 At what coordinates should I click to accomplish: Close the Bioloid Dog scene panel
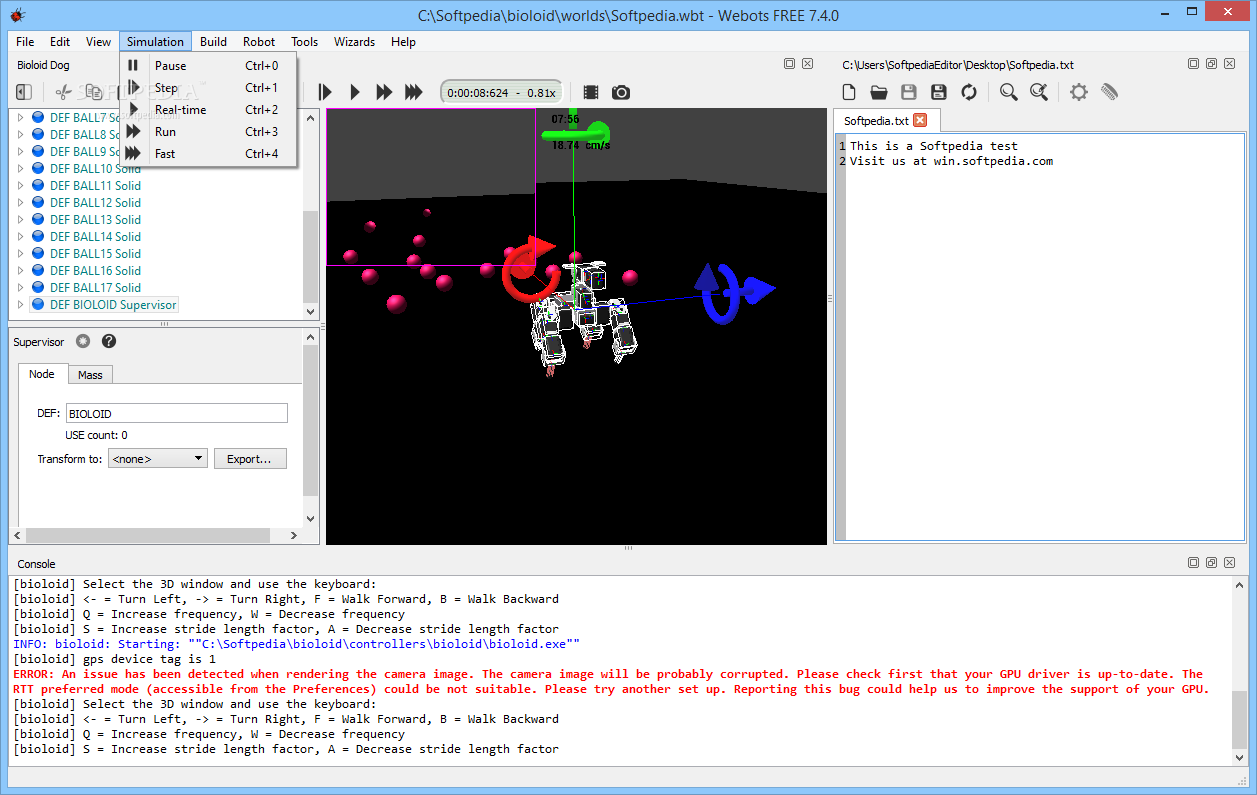pos(807,63)
